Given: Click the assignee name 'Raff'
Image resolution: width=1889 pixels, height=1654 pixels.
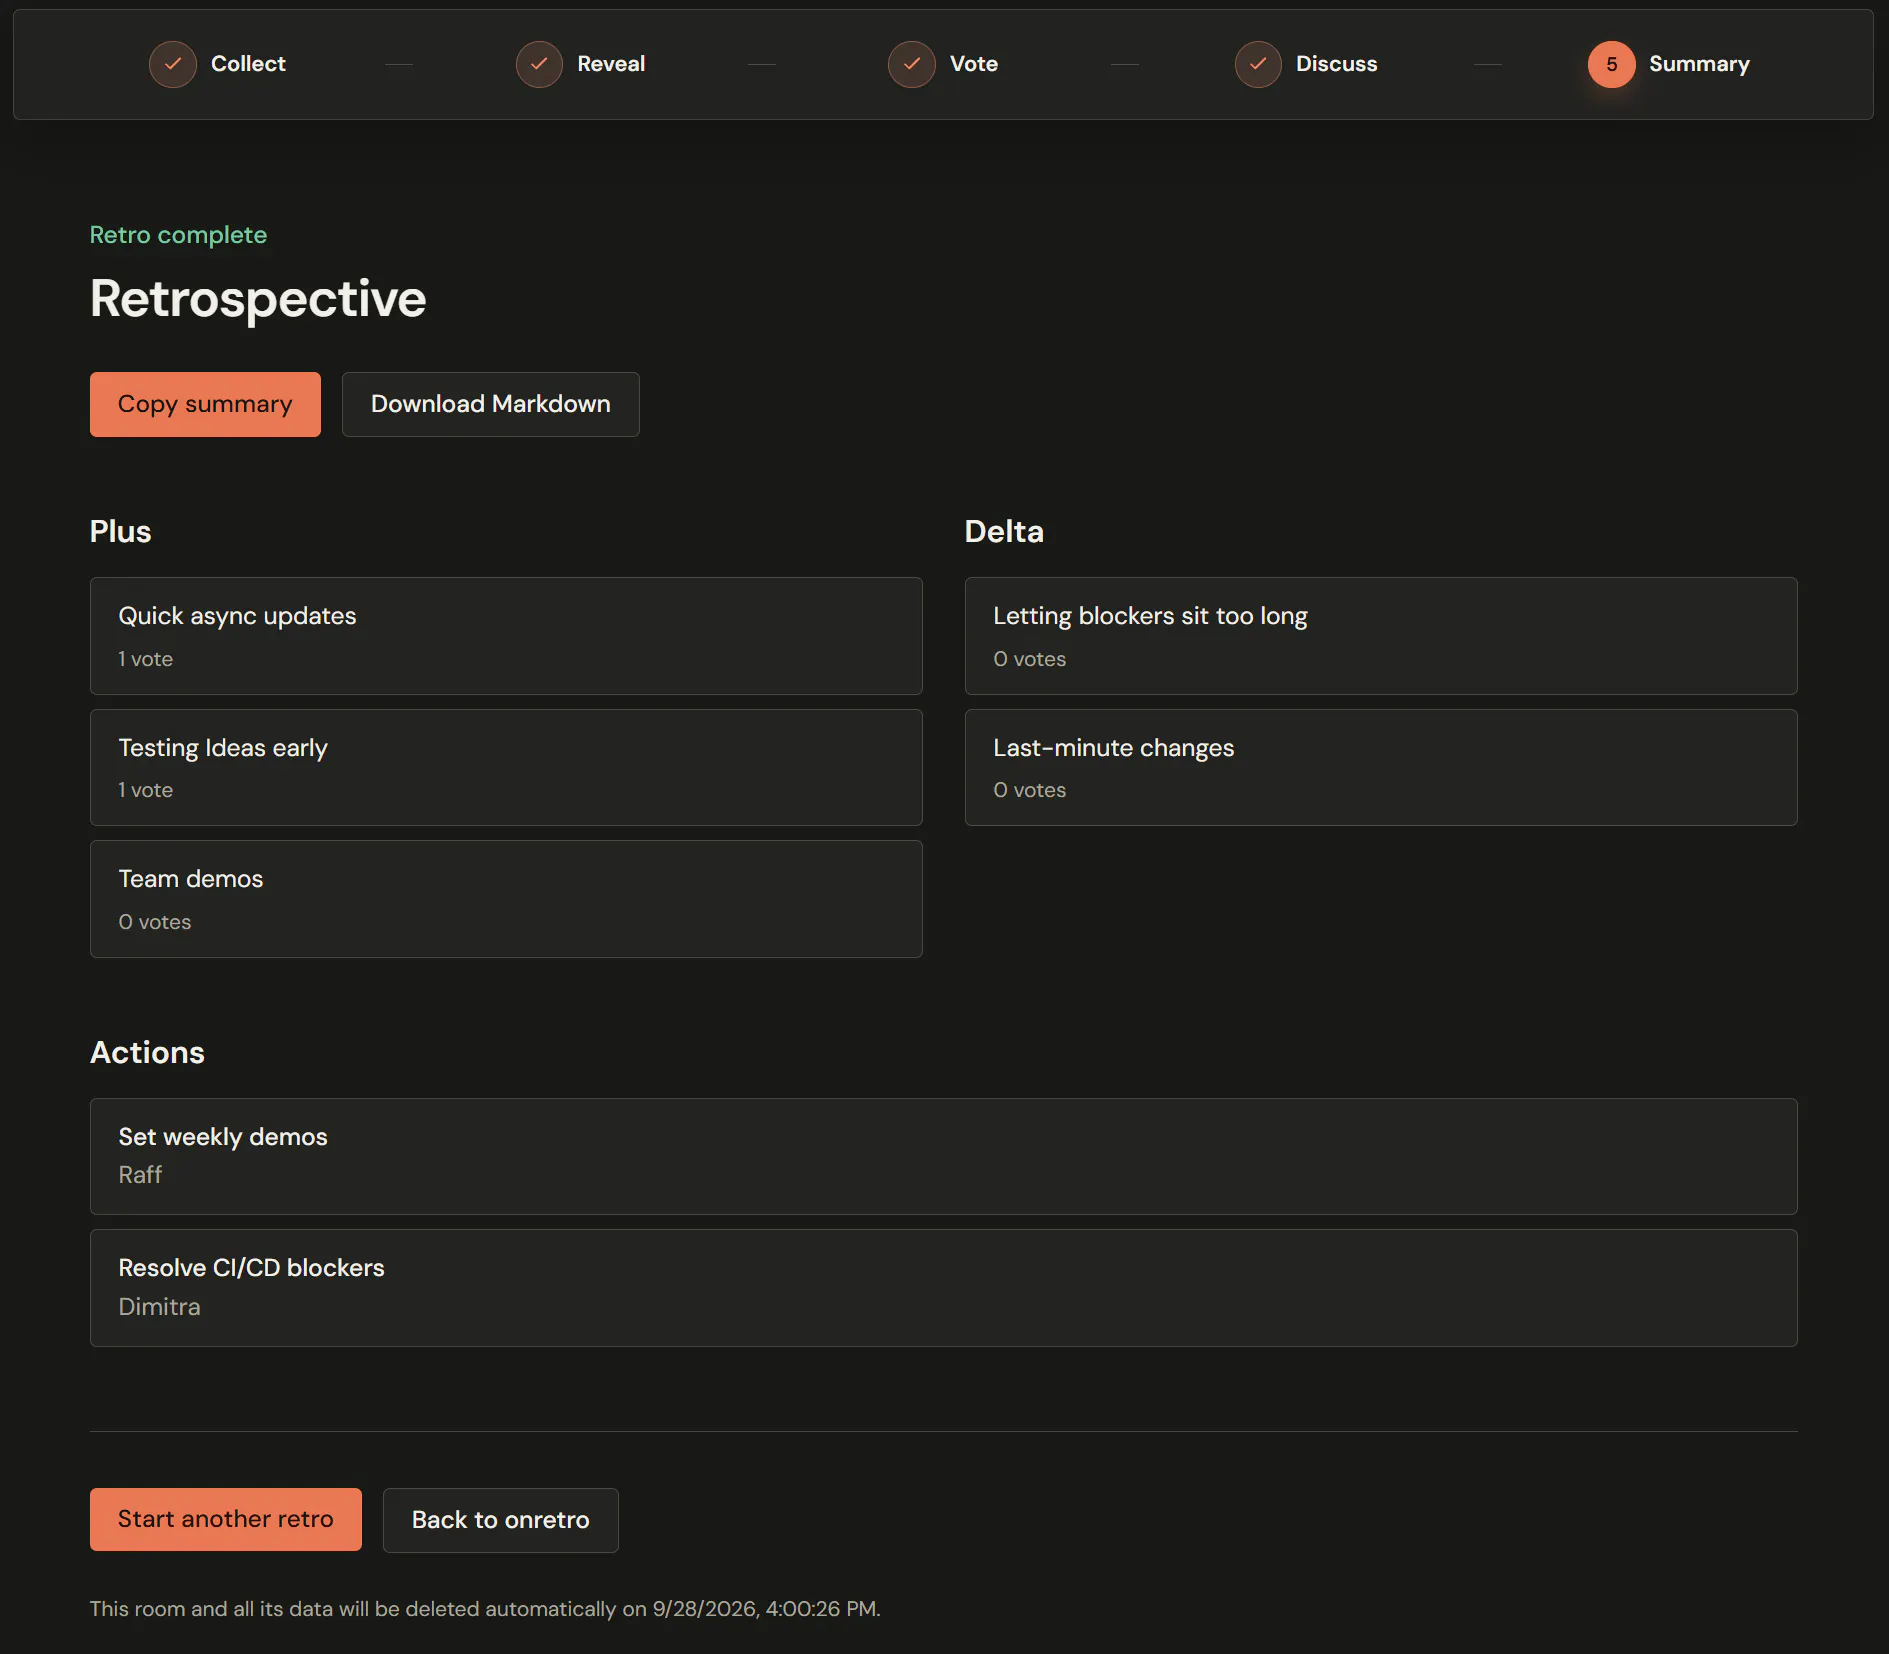Looking at the screenshot, I should [x=140, y=1175].
